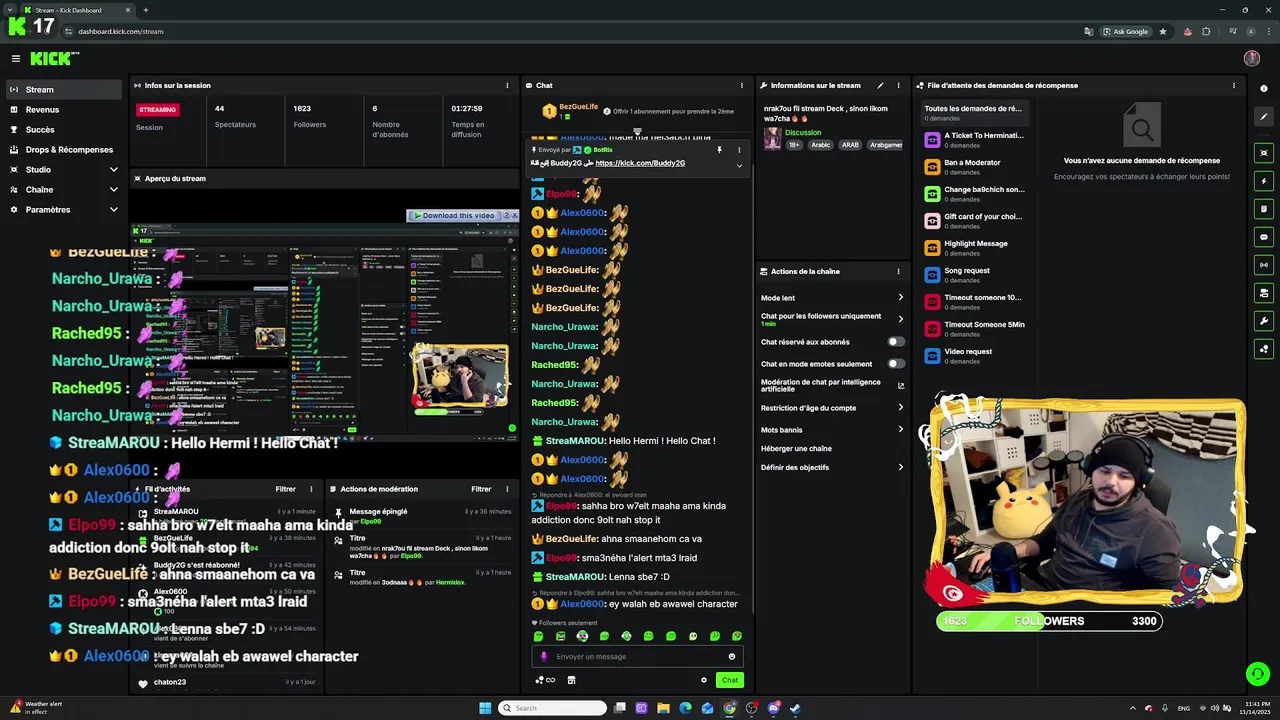Select the Song request reward

(972, 274)
